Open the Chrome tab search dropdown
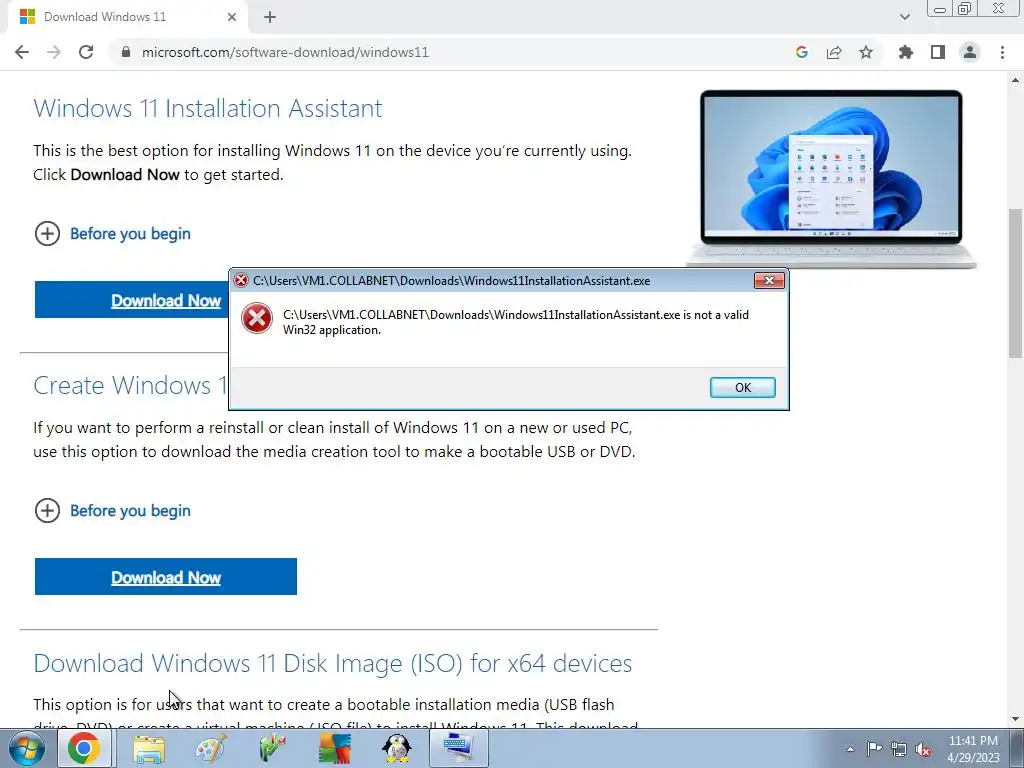 [x=904, y=17]
